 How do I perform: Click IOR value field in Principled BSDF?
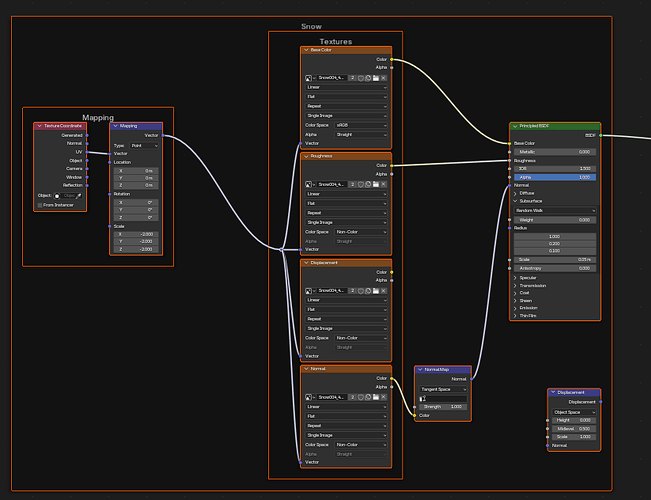pyautogui.click(x=555, y=169)
